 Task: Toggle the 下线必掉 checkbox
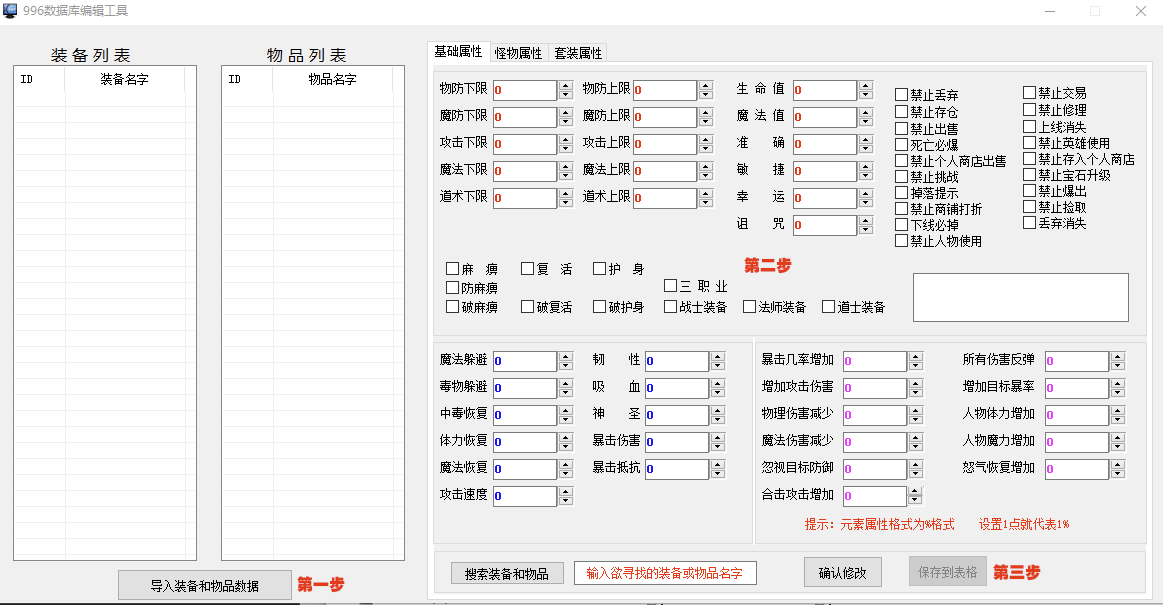(901, 224)
